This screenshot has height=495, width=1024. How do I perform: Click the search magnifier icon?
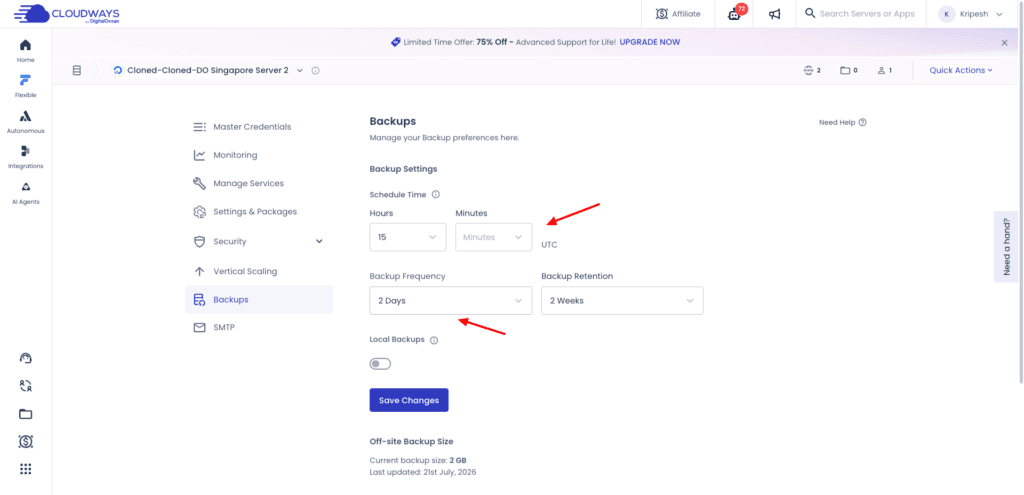tap(810, 13)
